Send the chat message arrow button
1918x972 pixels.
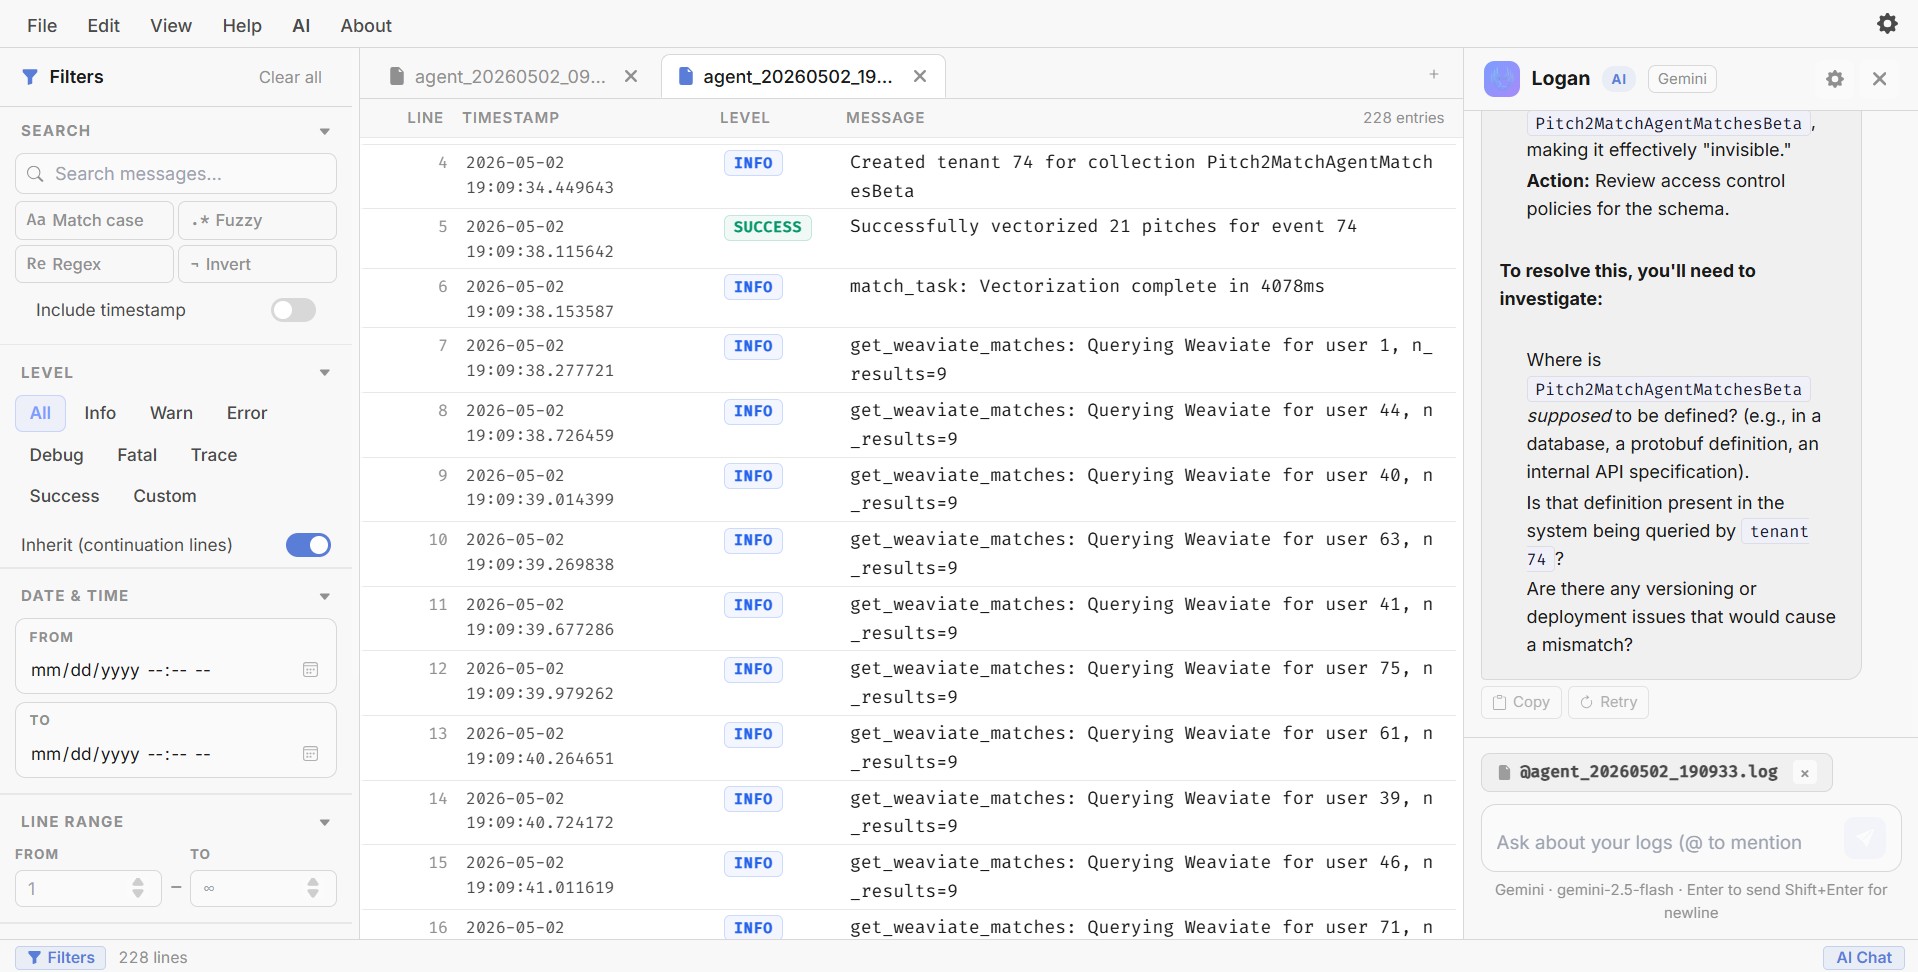tap(1864, 838)
